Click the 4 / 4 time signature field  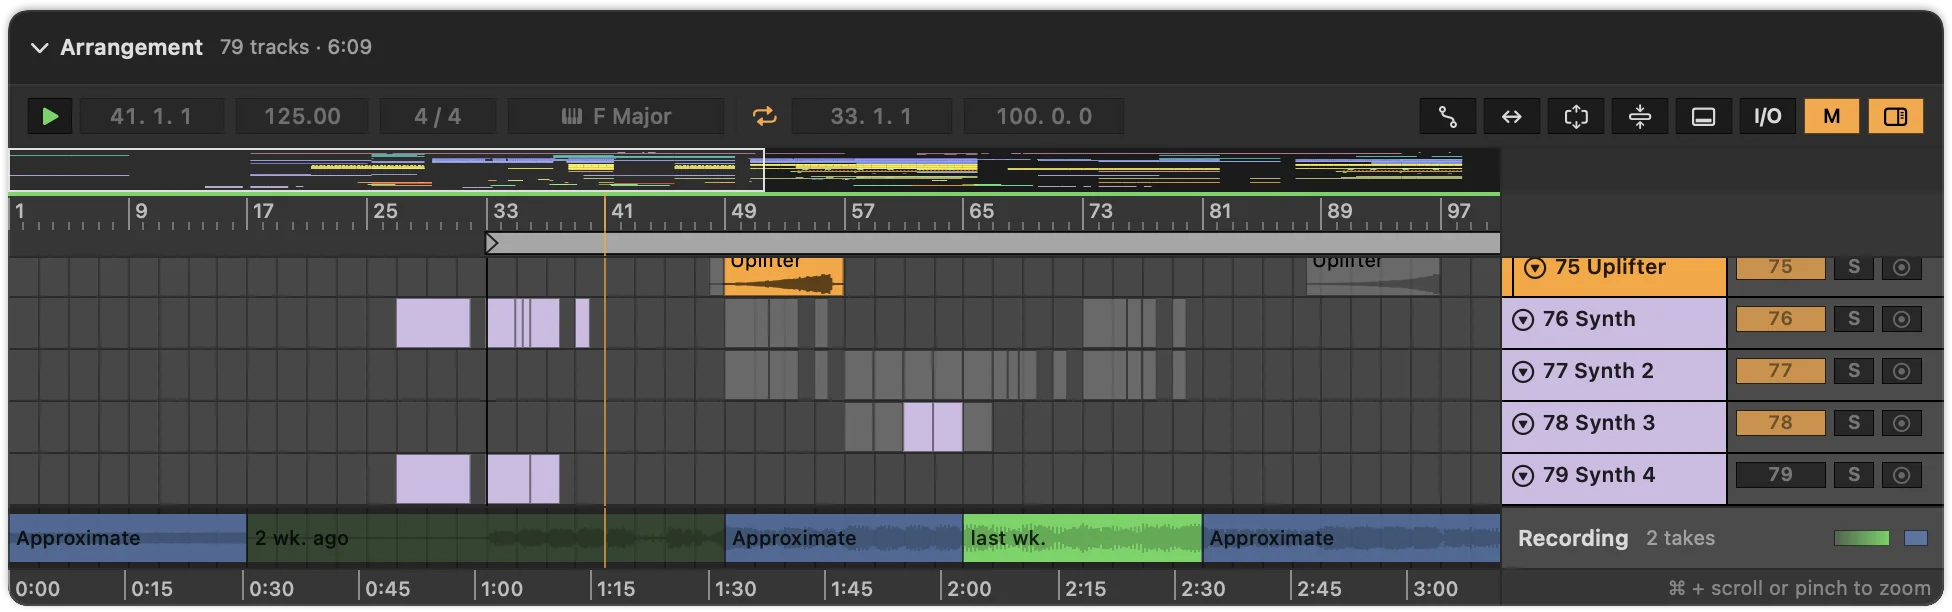click(438, 116)
